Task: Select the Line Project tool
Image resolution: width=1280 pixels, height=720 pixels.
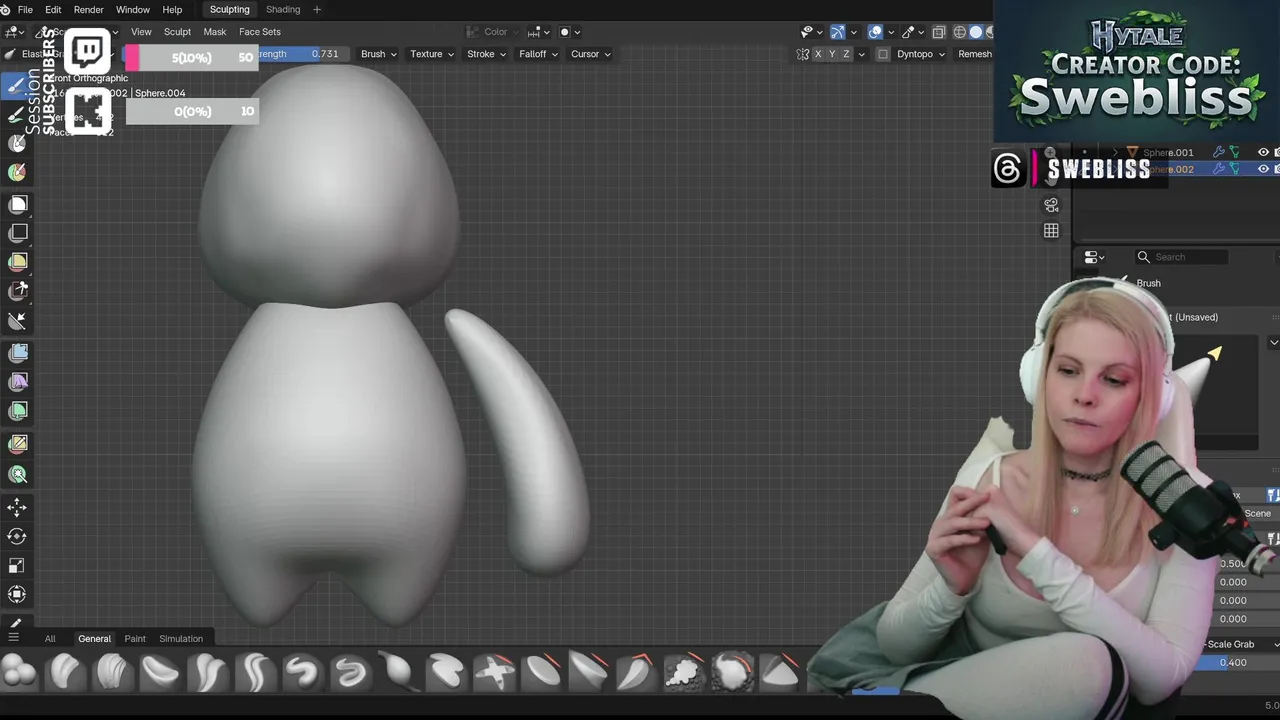Action: [17, 321]
